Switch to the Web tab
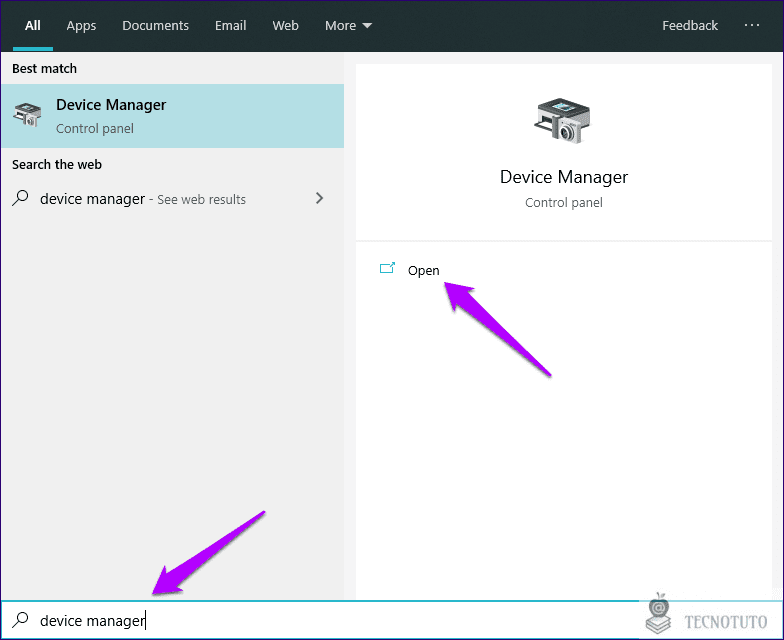The image size is (784, 640). [x=286, y=26]
